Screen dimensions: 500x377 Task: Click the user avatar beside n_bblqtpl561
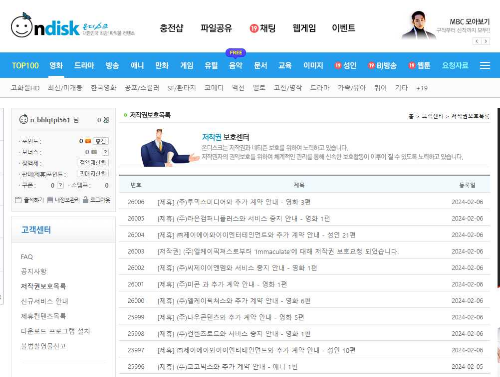(x=23, y=119)
